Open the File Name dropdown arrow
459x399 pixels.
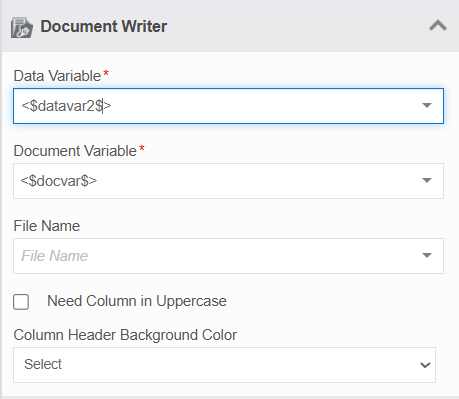click(427, 255)
